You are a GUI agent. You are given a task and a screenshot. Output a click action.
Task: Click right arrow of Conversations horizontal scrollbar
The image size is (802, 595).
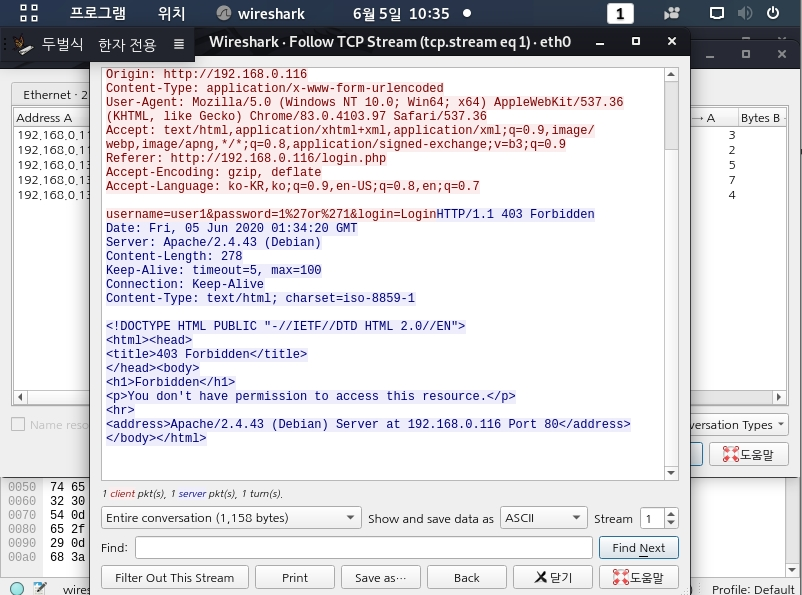click(x=779, y=396)
